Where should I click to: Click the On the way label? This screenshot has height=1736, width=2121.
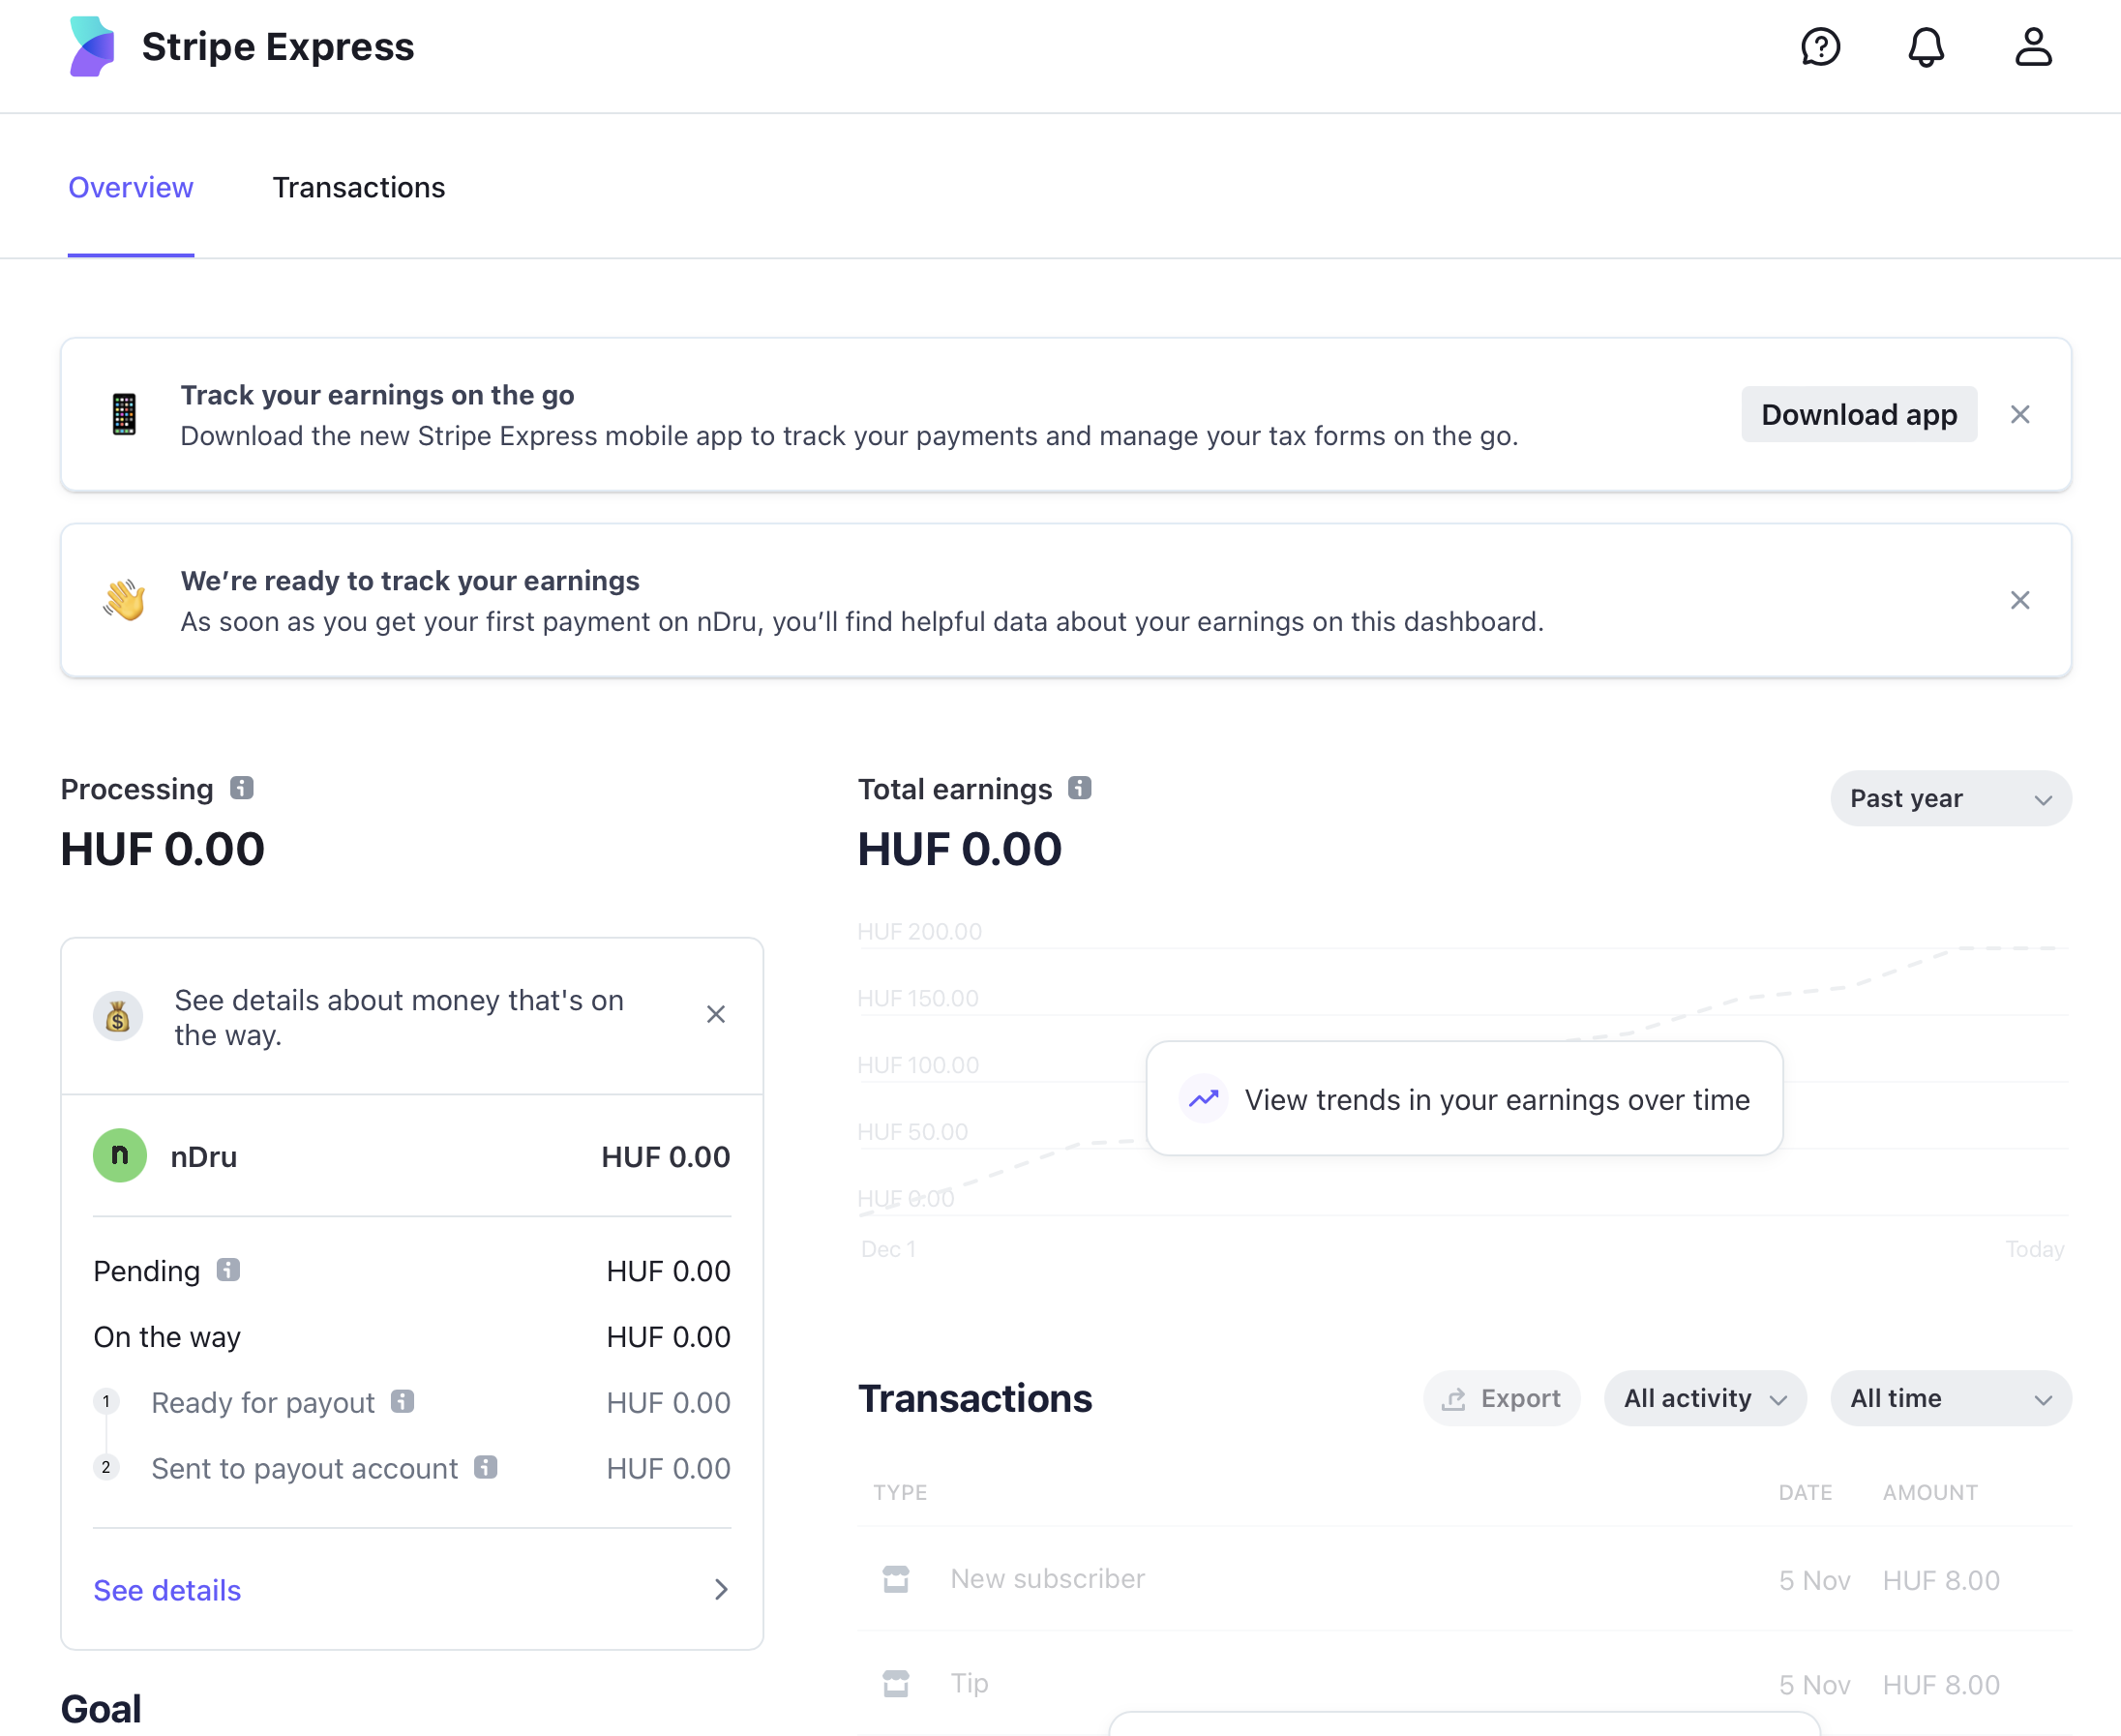point(167,1337)
